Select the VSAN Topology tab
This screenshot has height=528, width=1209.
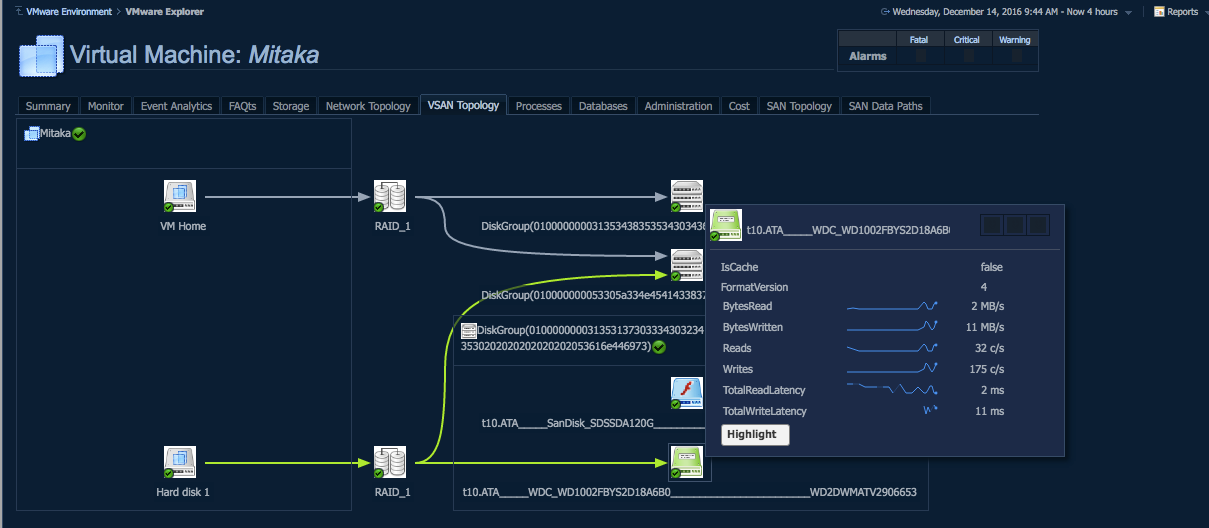coord(463,105)
